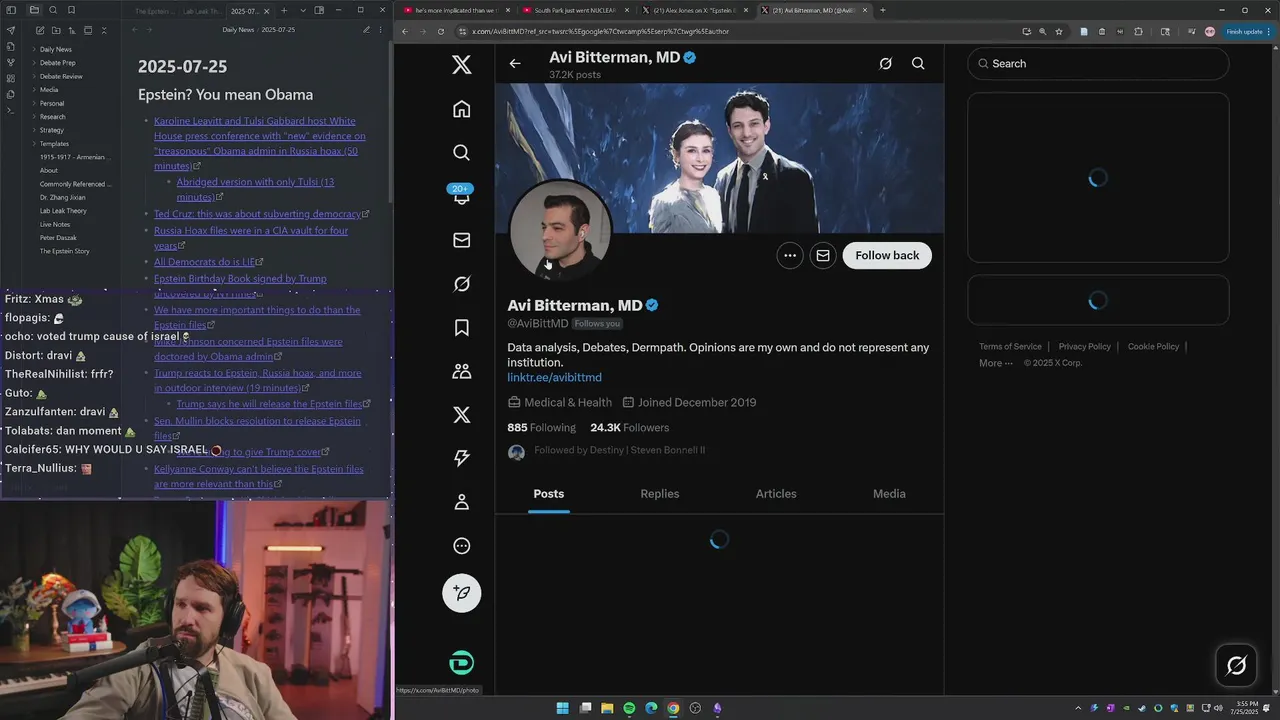Open Grok icon in X sidebar
1280x720 pixels.
click(x=461, y=284)
